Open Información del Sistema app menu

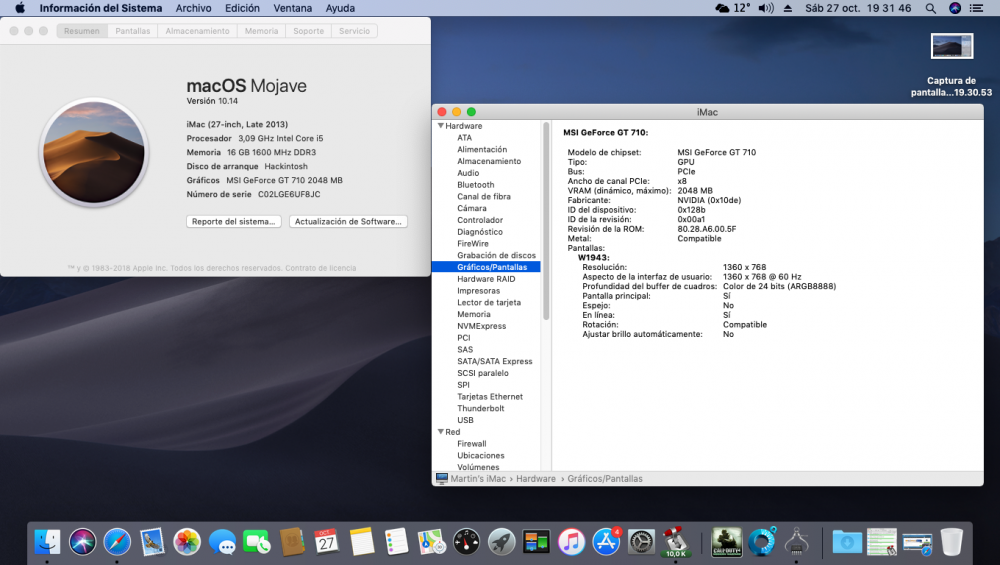click(x=101, y=8)
